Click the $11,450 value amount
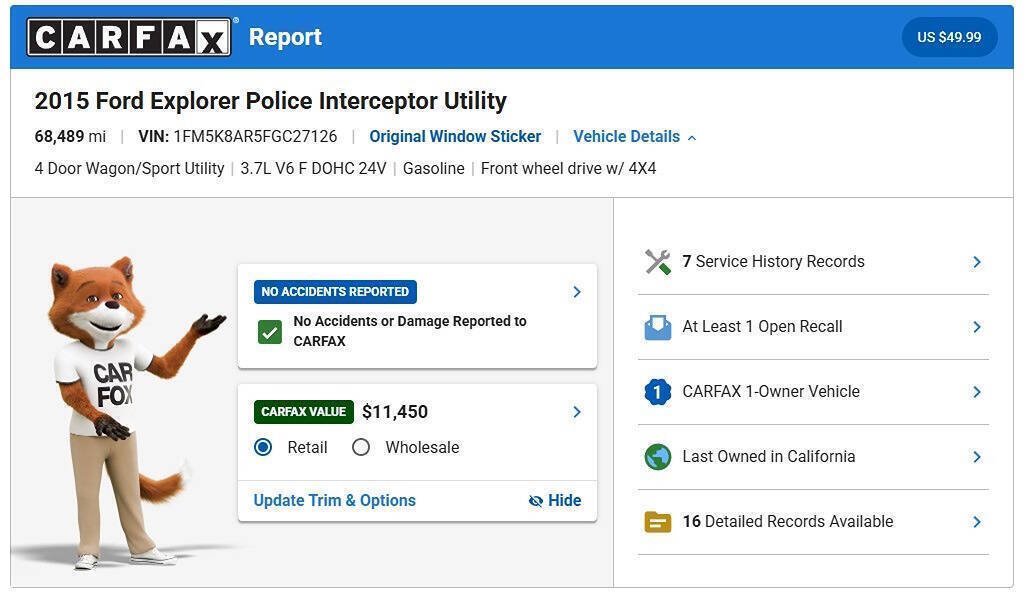Screen dimensions: 1030x599 [x=395, y=412]
